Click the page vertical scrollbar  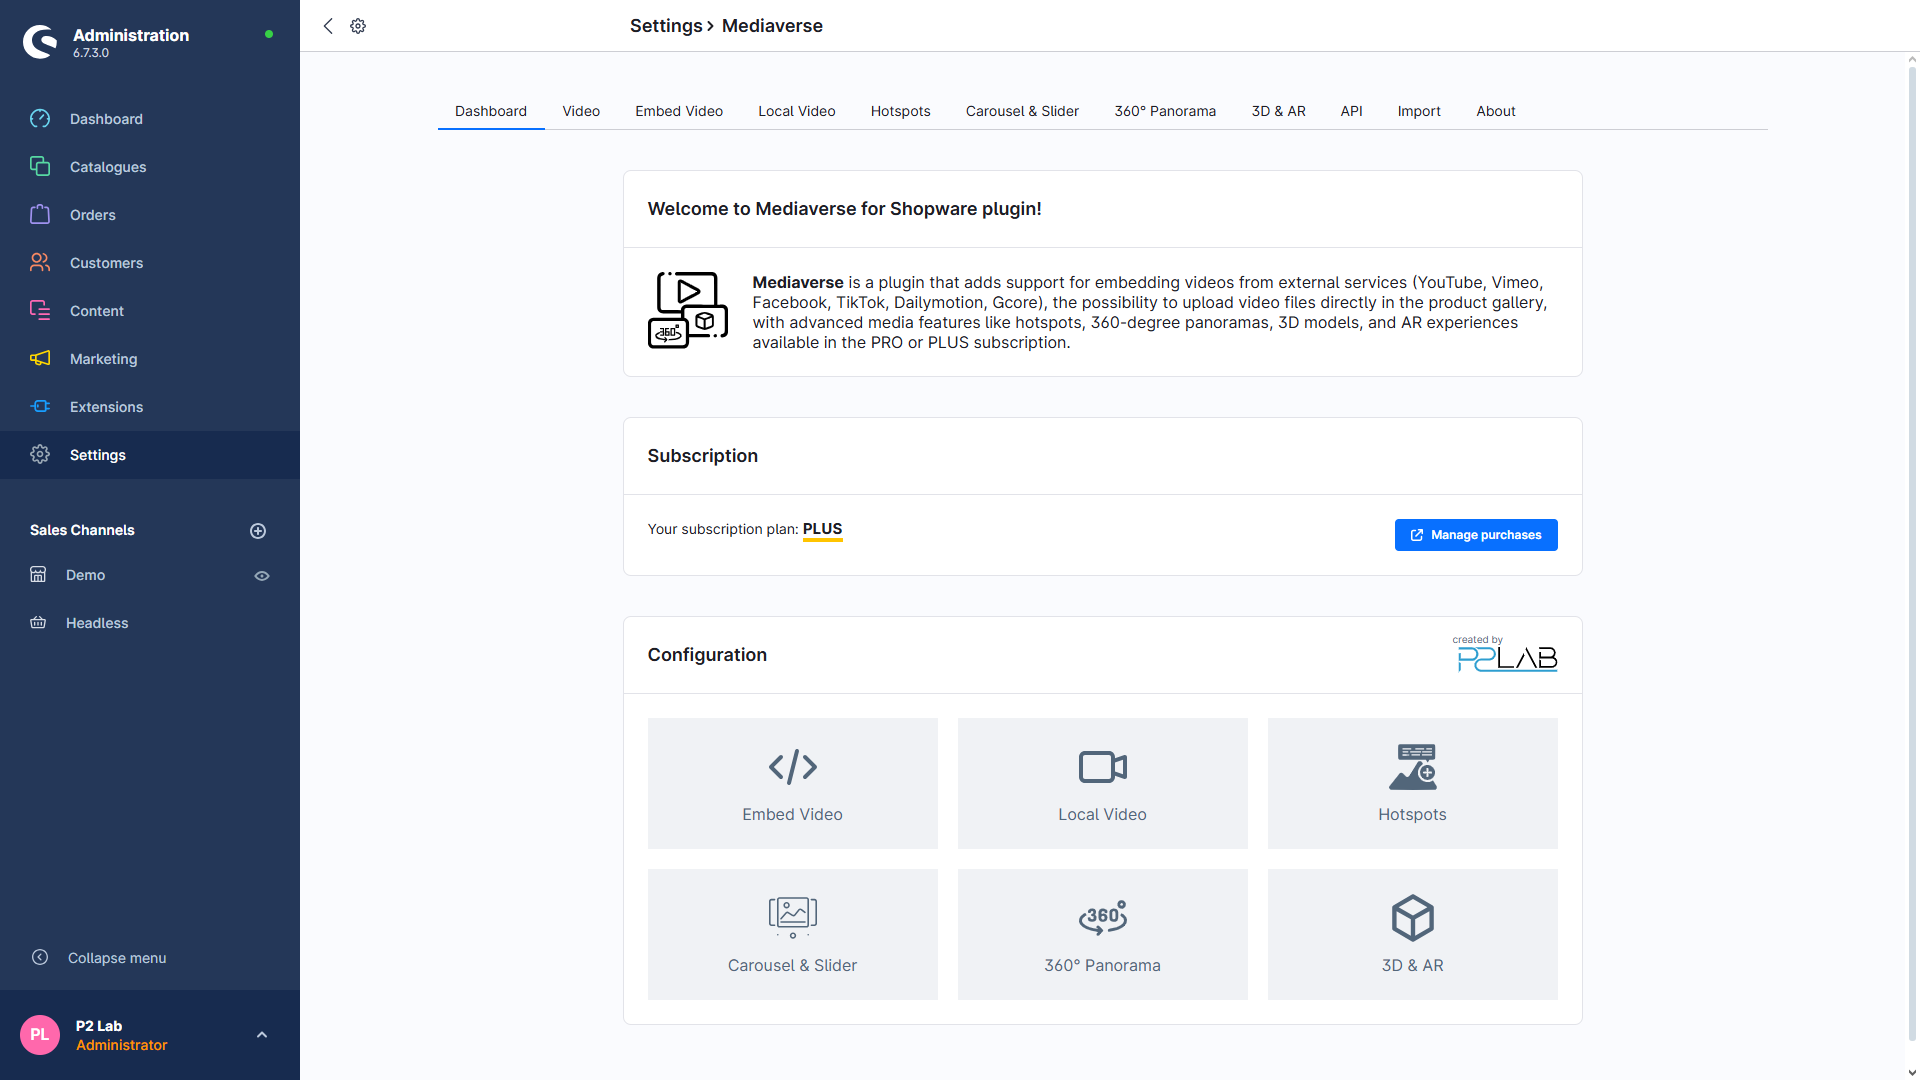coord(1912,553)
